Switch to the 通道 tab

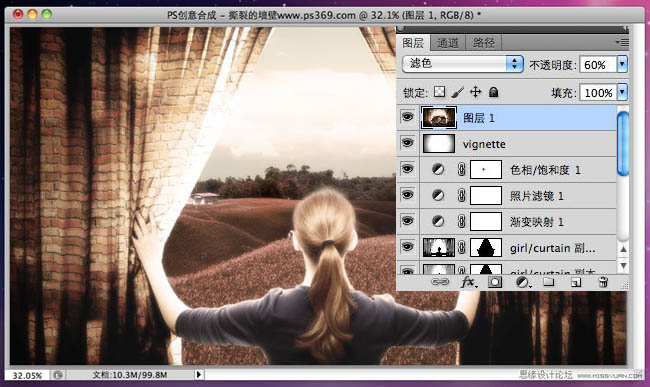click(x=448, y=43)
